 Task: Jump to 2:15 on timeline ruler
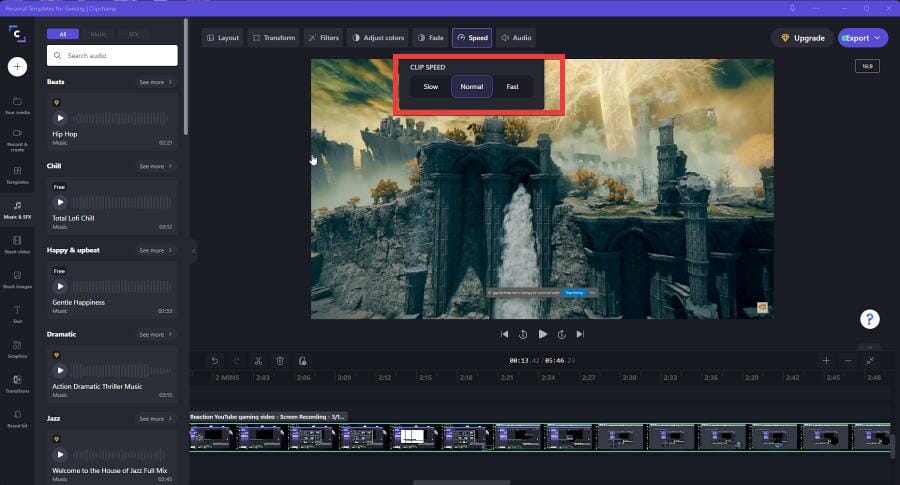425,378
